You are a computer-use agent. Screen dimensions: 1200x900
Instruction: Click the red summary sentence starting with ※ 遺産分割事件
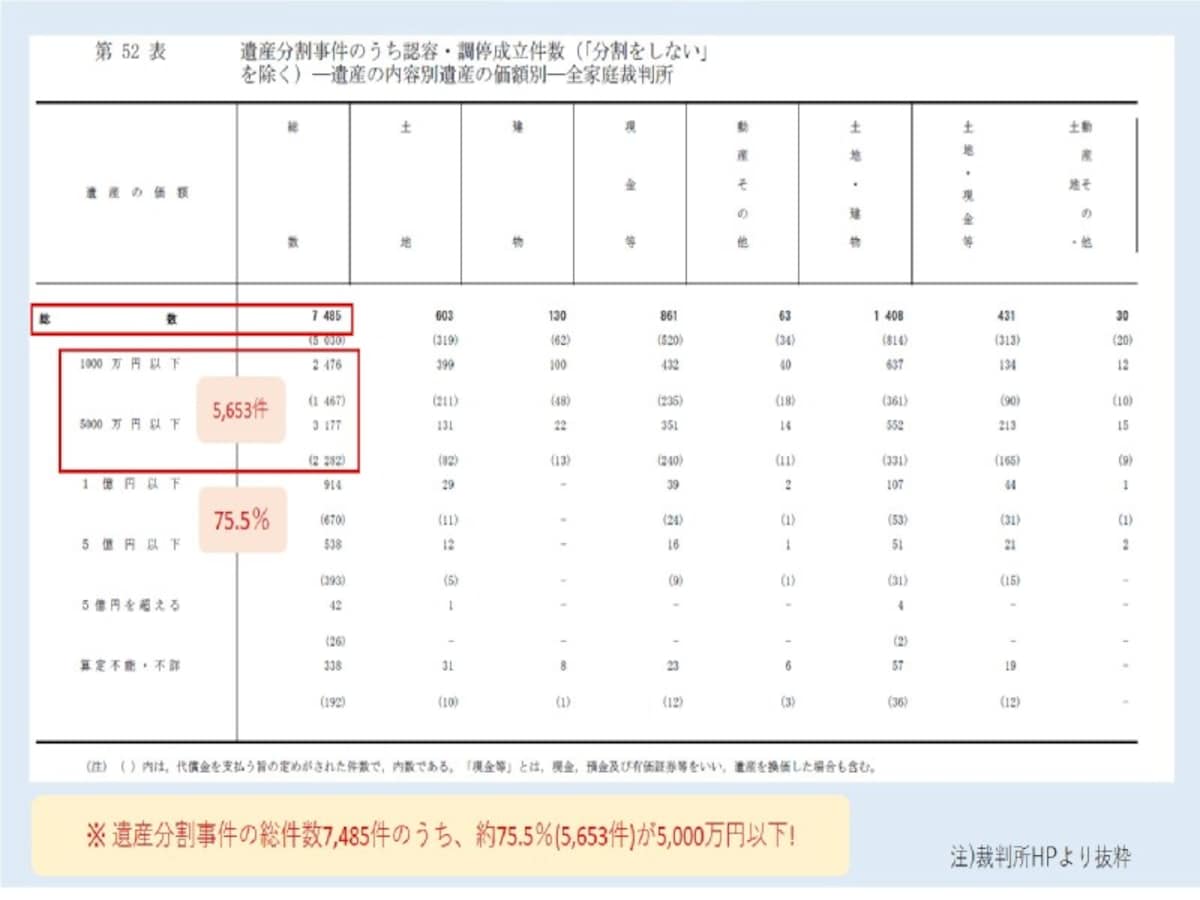[441, 836]
